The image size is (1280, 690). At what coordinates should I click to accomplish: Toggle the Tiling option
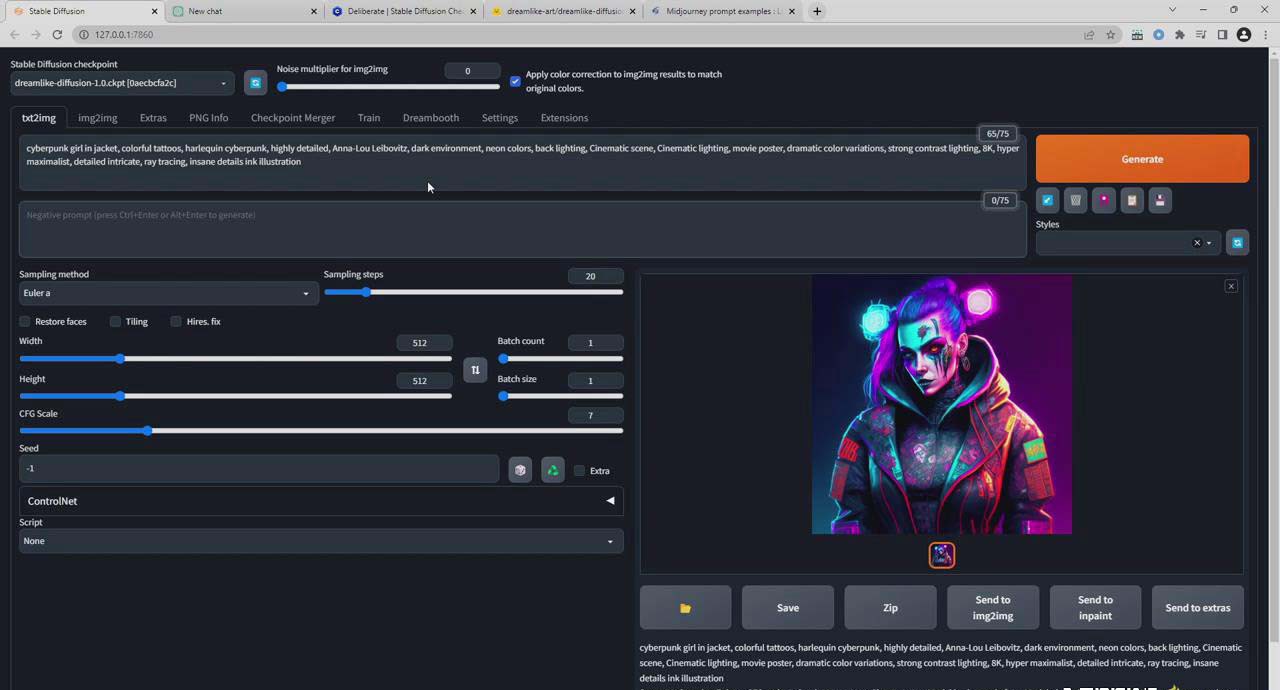(115, 321)
